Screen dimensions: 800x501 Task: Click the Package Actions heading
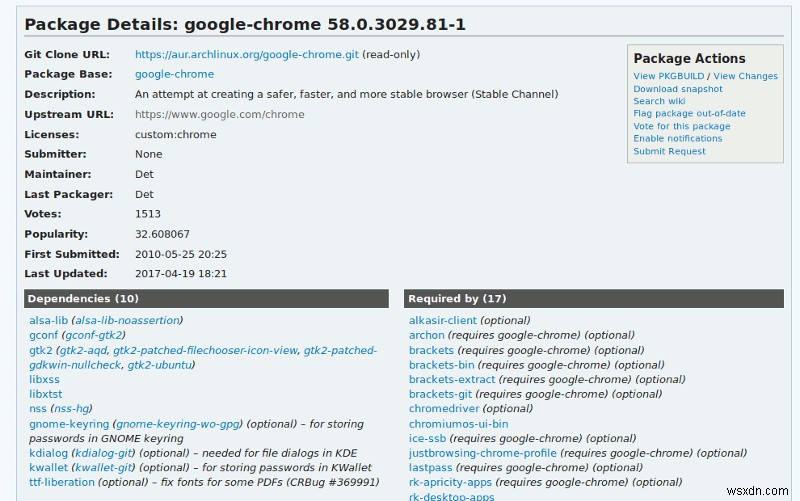(x=689, y=59)
